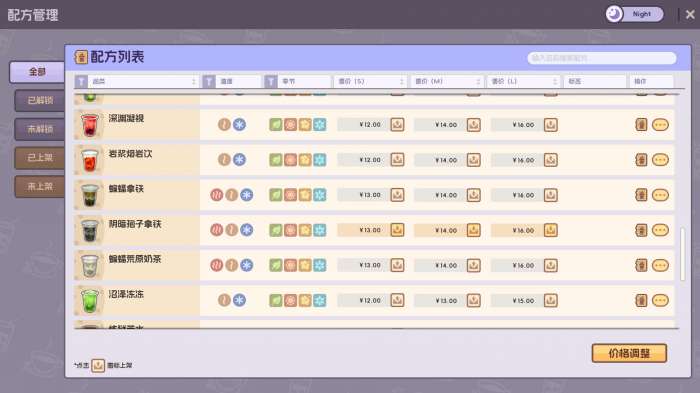Sort by the price (S) column arrows
700x393 pixels.
[x=402, y=82]
